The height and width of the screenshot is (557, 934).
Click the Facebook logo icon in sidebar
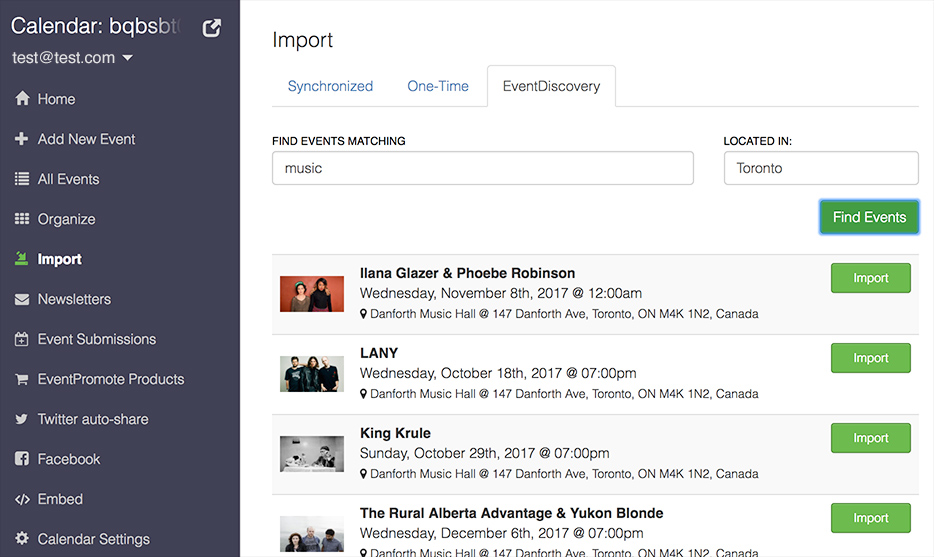22,459
